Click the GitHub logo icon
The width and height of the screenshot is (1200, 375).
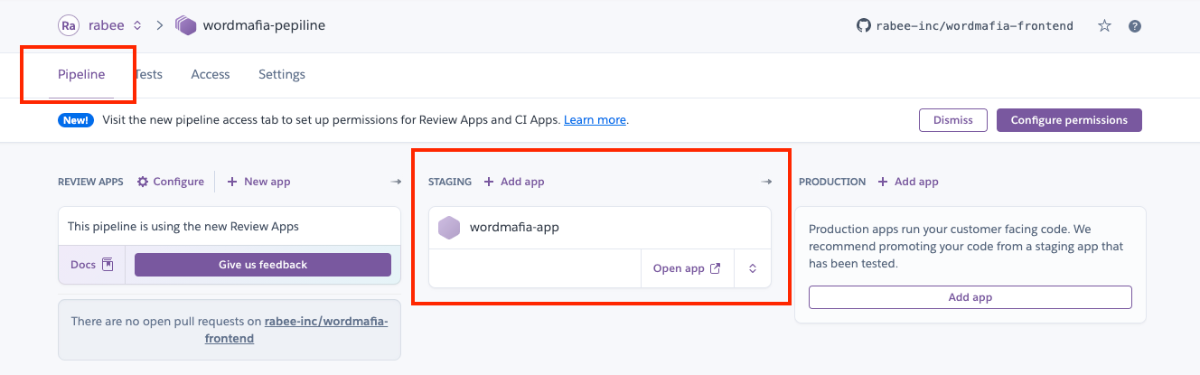click(x=863, y=25)
